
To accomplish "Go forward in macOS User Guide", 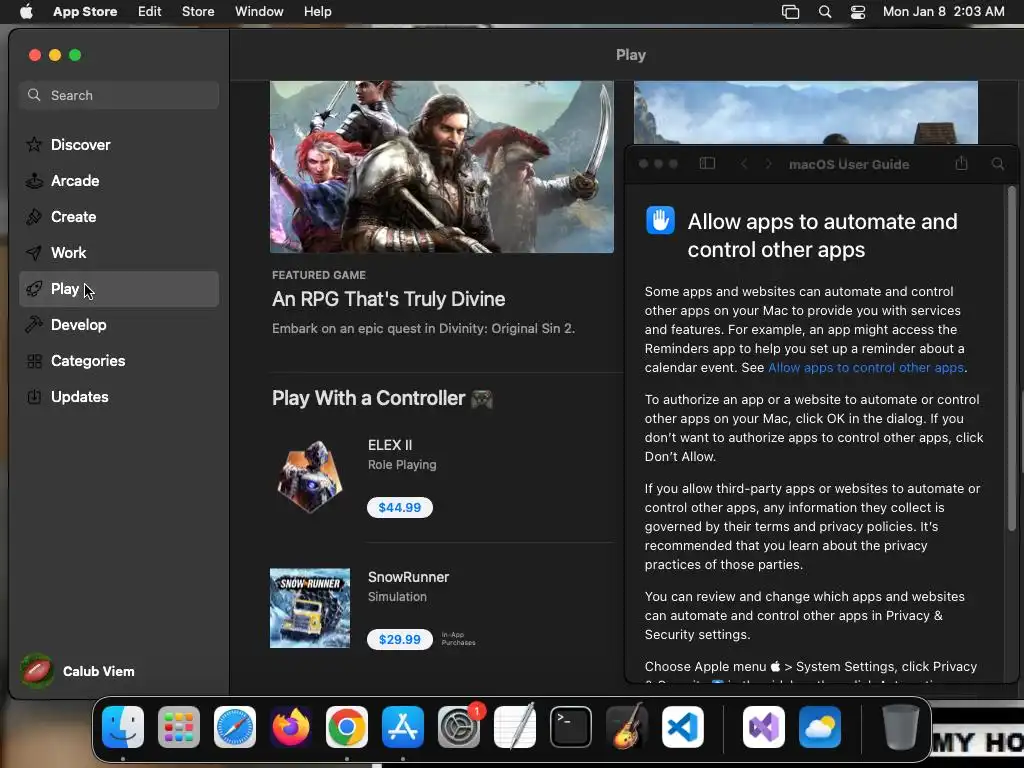I will pyautogui.click(x=768, y=164).
